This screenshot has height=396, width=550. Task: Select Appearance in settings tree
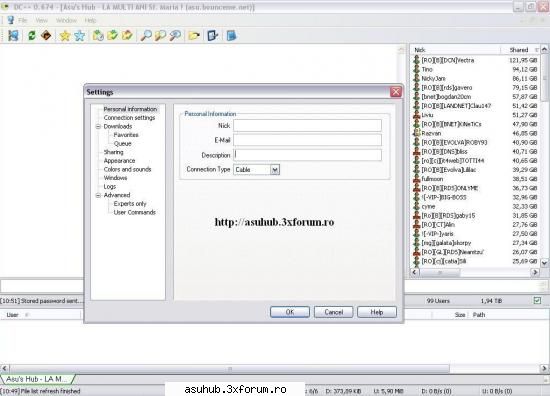(119, 161)
